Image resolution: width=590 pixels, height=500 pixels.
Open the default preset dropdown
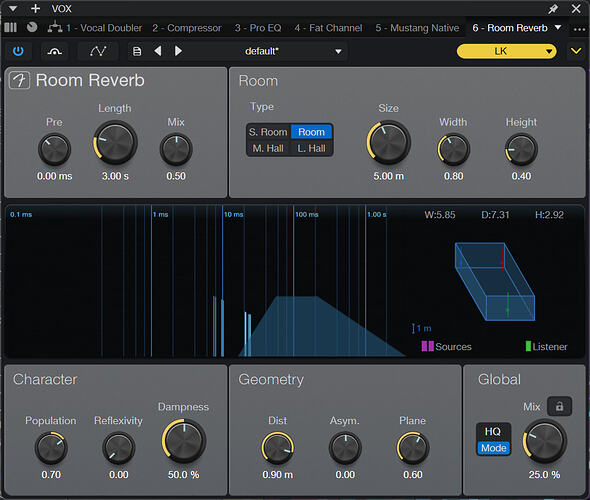pyautogui.click(x=293, y=51)
